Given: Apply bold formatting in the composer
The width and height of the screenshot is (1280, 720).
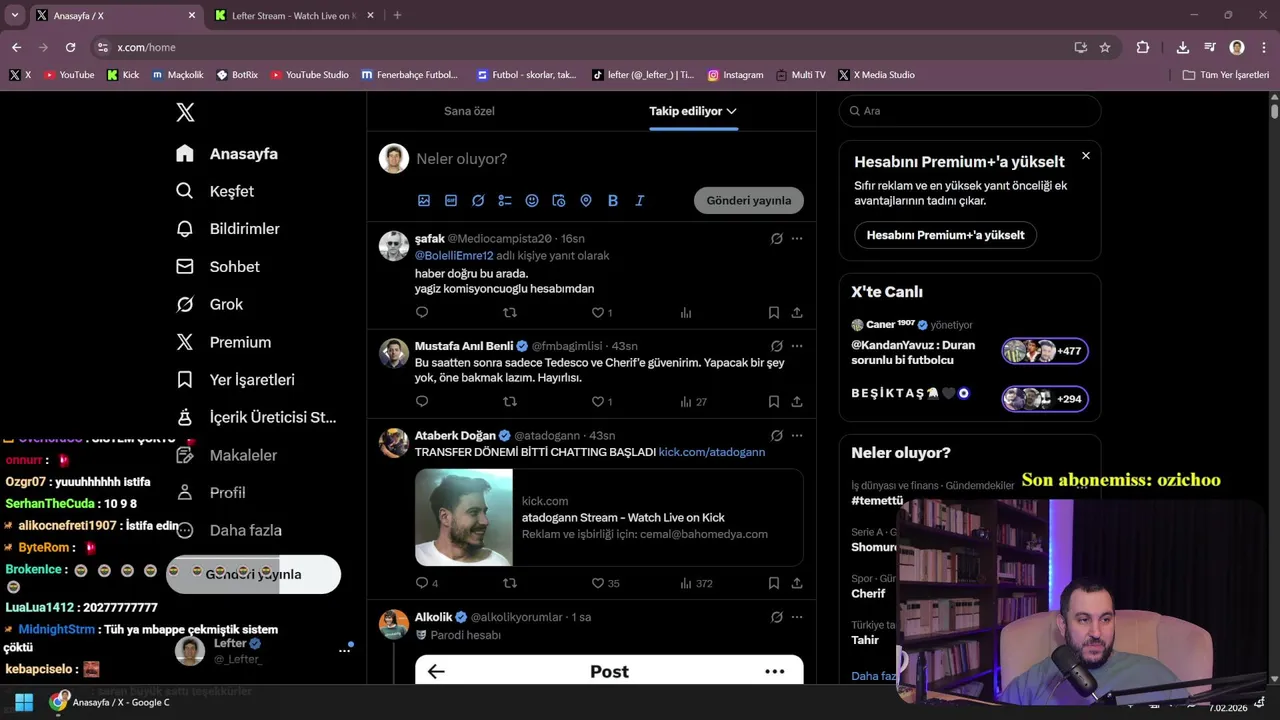Looking at the screenshot, I should [x=613, y=200].
